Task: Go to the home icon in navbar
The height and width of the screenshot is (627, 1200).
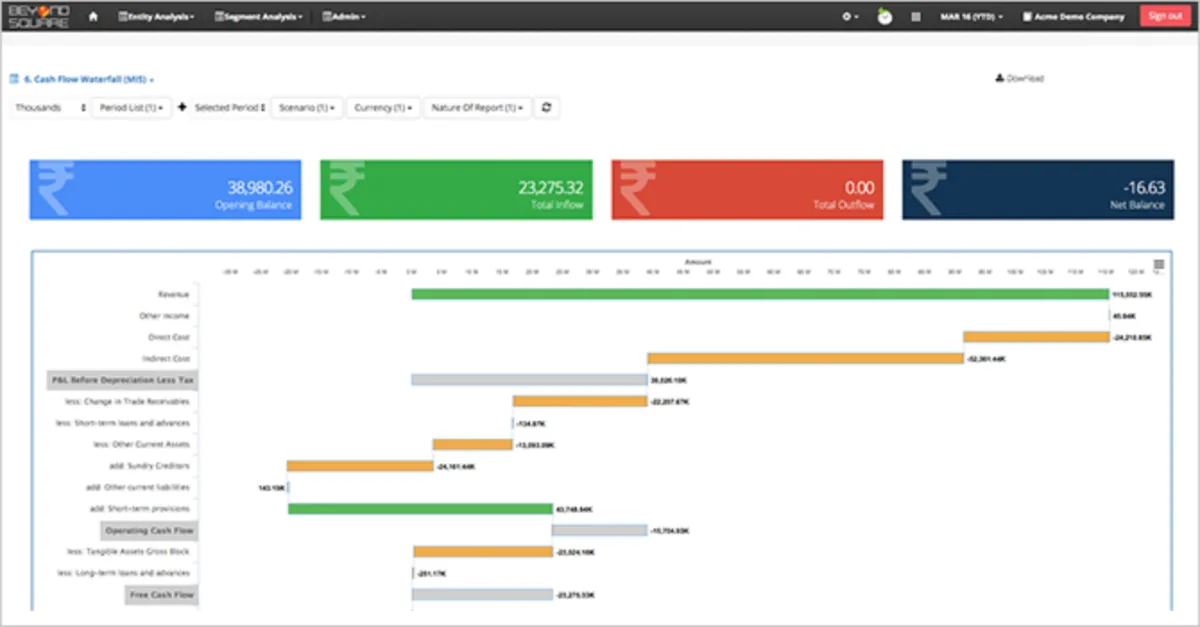Action: tap(93, 16)
